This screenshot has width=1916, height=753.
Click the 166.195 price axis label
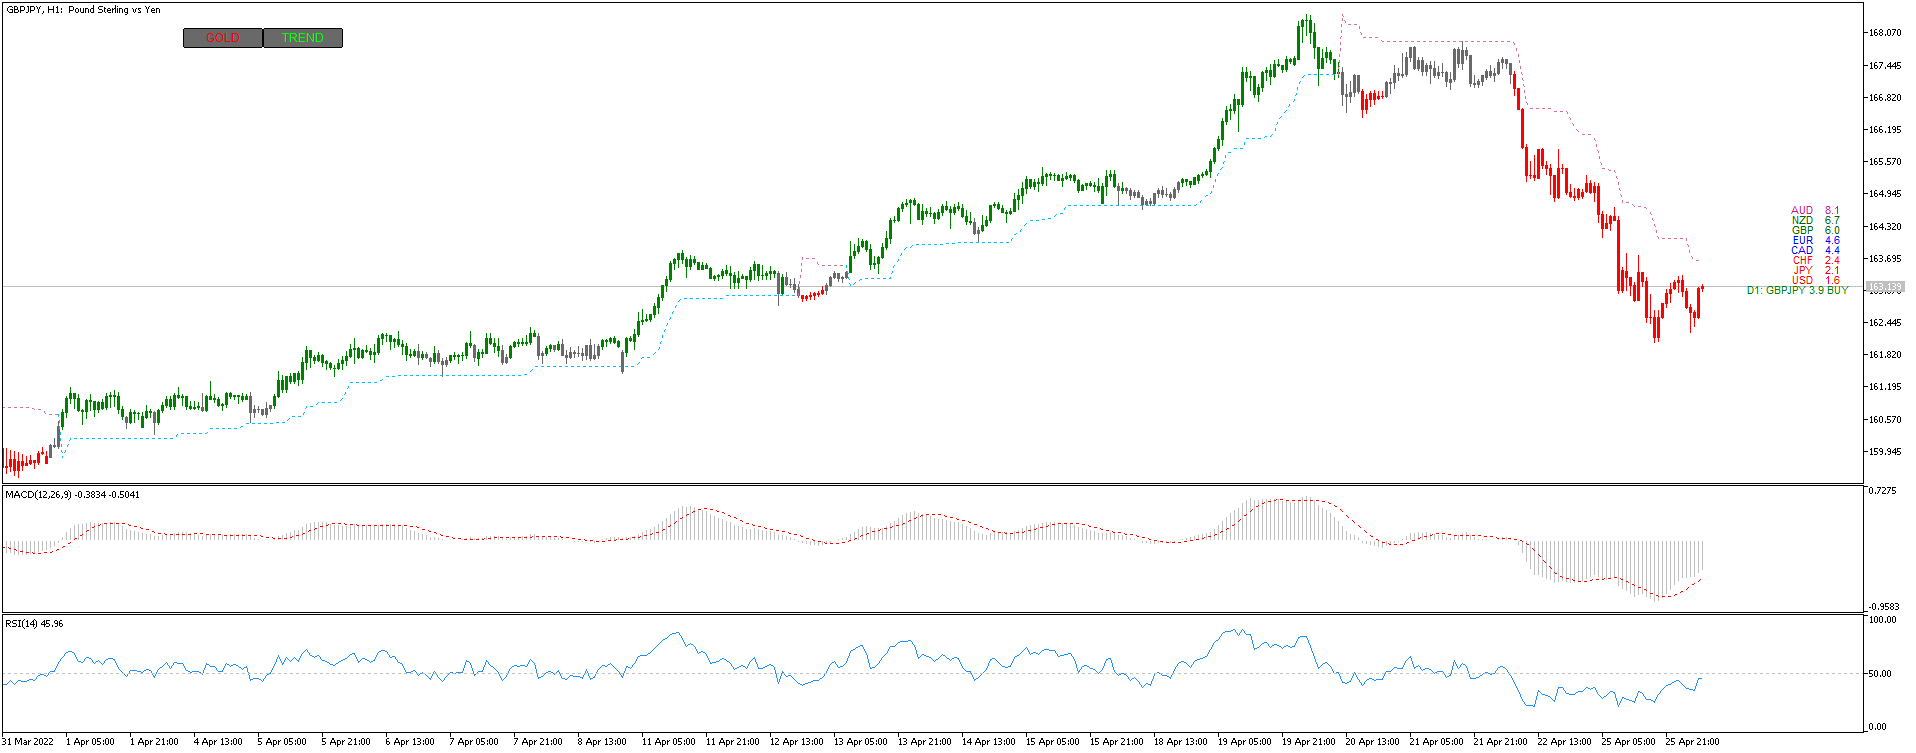[1885, 130]
